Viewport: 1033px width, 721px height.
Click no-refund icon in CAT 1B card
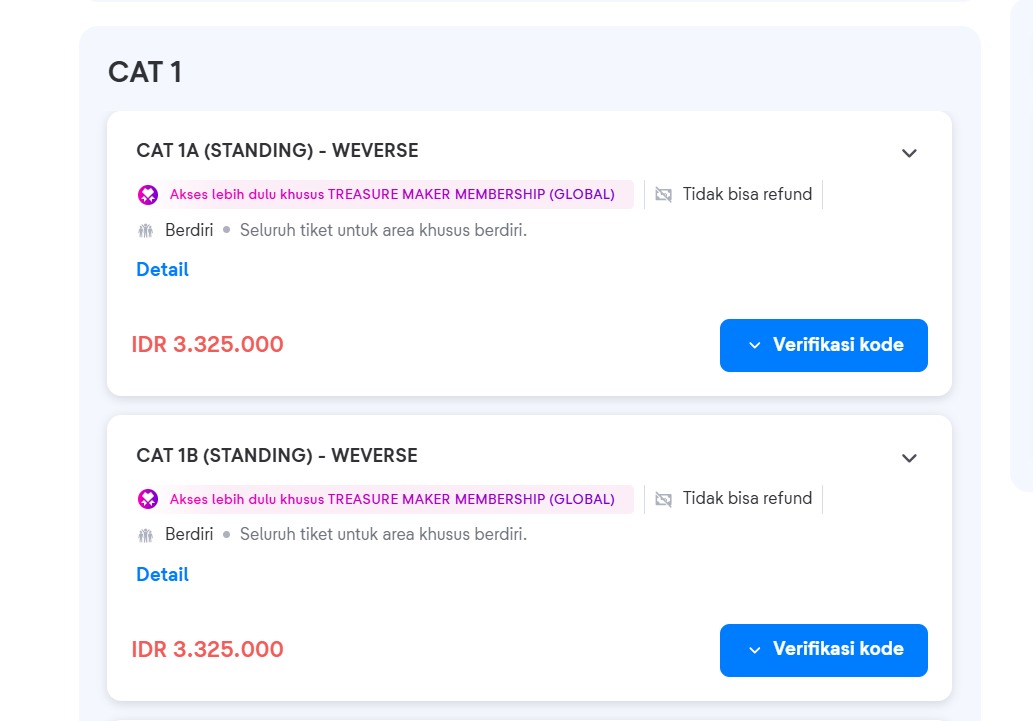(663, 499)
